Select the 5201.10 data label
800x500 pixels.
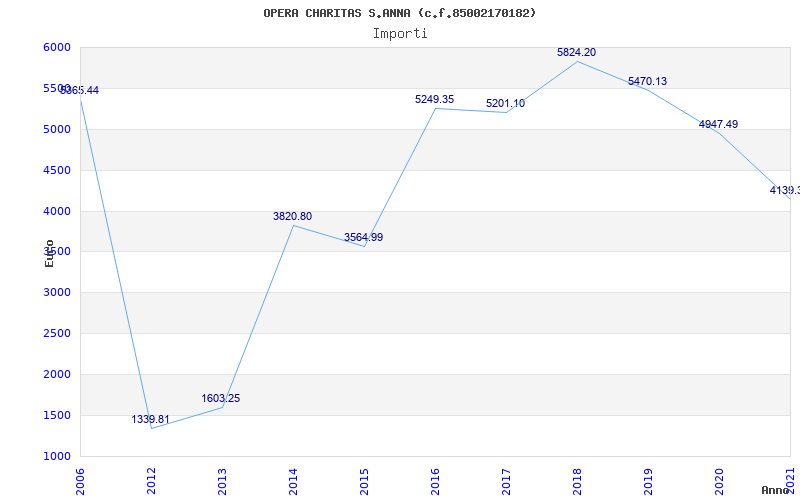505,104
